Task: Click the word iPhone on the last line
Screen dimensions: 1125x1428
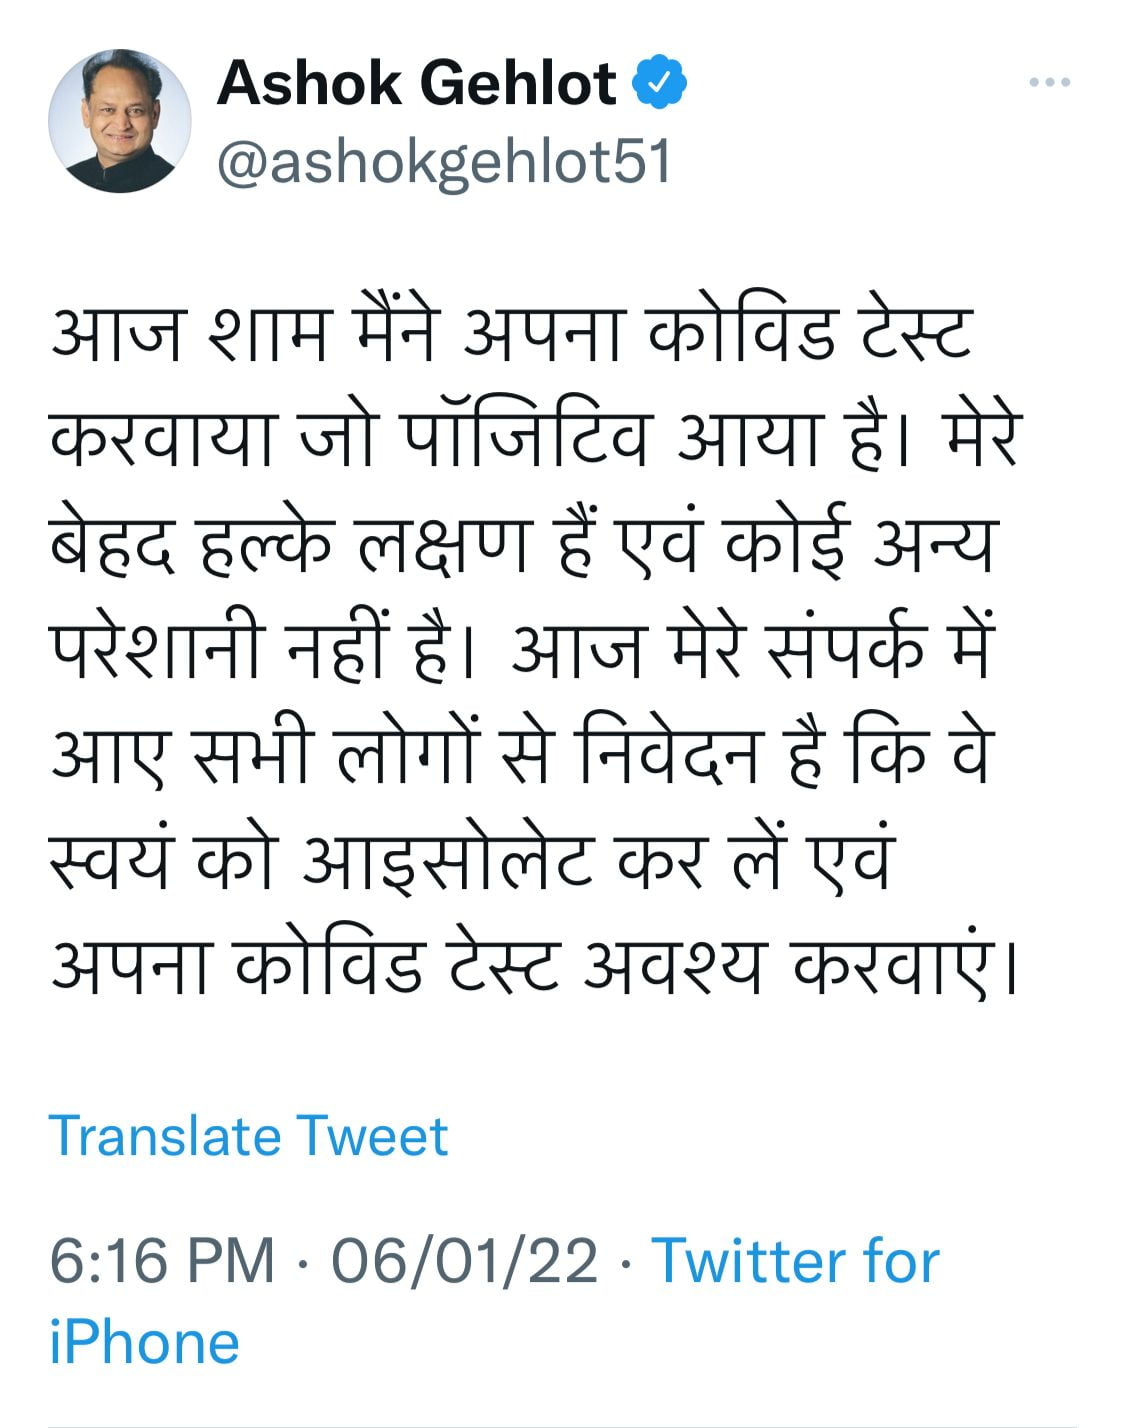Action: point(144,1342)
